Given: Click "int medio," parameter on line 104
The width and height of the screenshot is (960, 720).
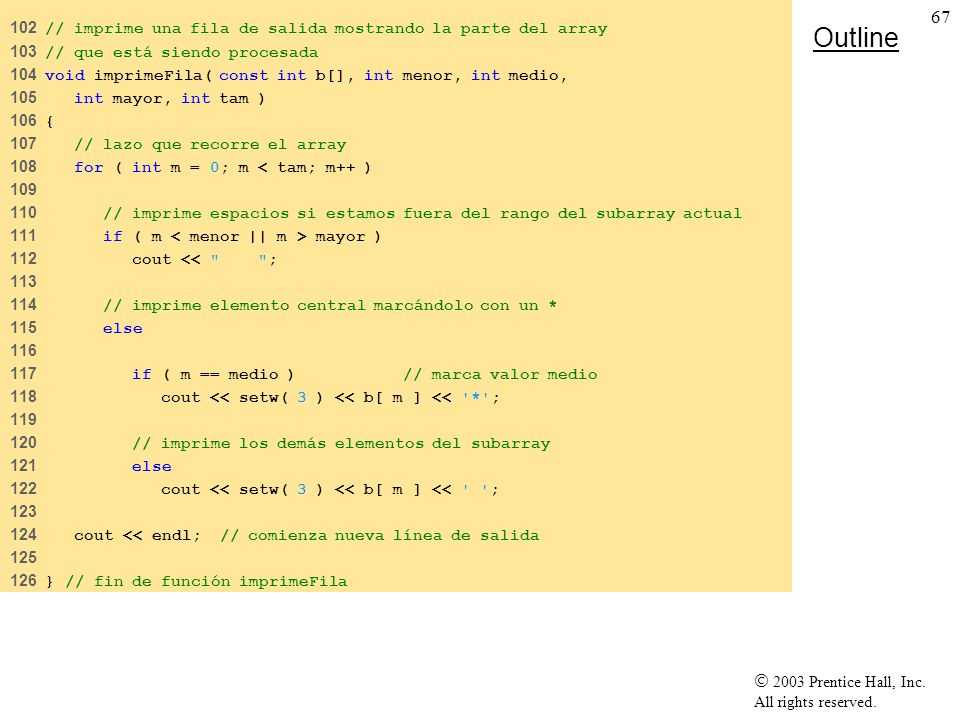Looking at the screenshot, I should [x=519, y=75].
